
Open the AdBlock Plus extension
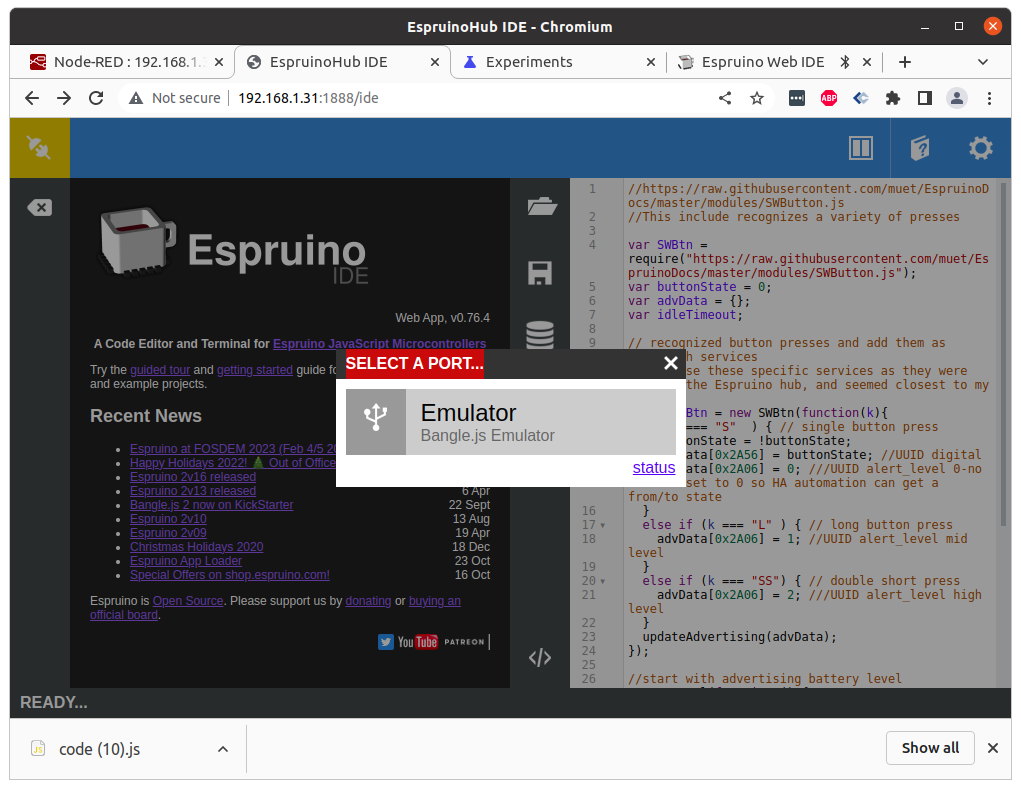point(829,98)
